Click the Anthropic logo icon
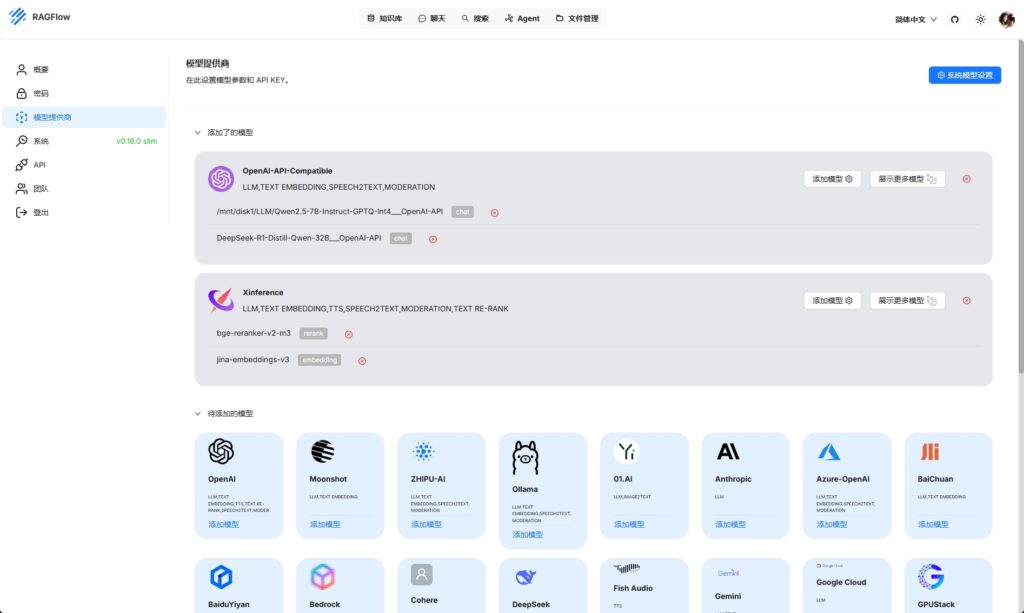 (x=728, y=451)
